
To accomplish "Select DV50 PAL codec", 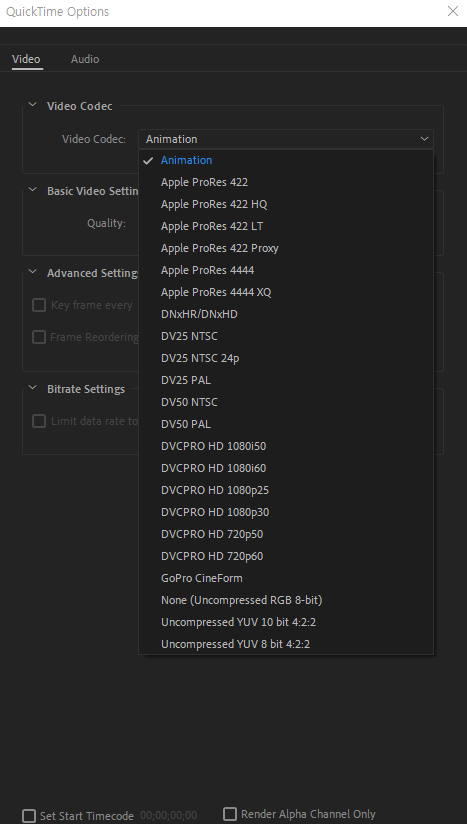I will pyautogui.click(x=286, y=424).
